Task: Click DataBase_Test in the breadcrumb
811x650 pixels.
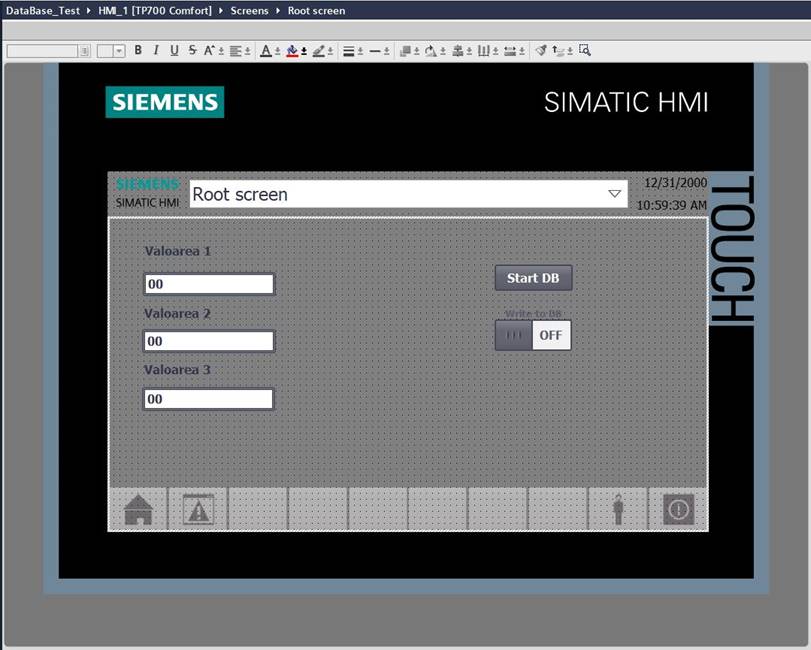Action: 41,11
